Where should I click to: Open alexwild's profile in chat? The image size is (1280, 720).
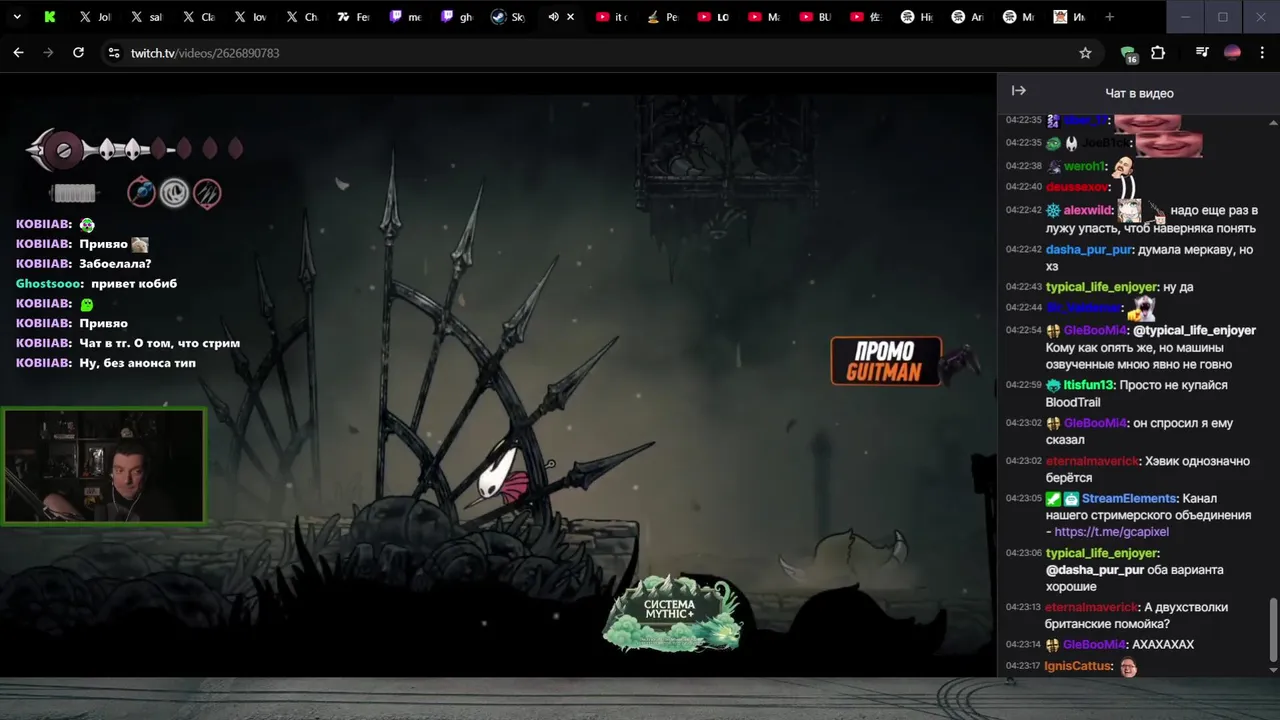point(1088,211)
